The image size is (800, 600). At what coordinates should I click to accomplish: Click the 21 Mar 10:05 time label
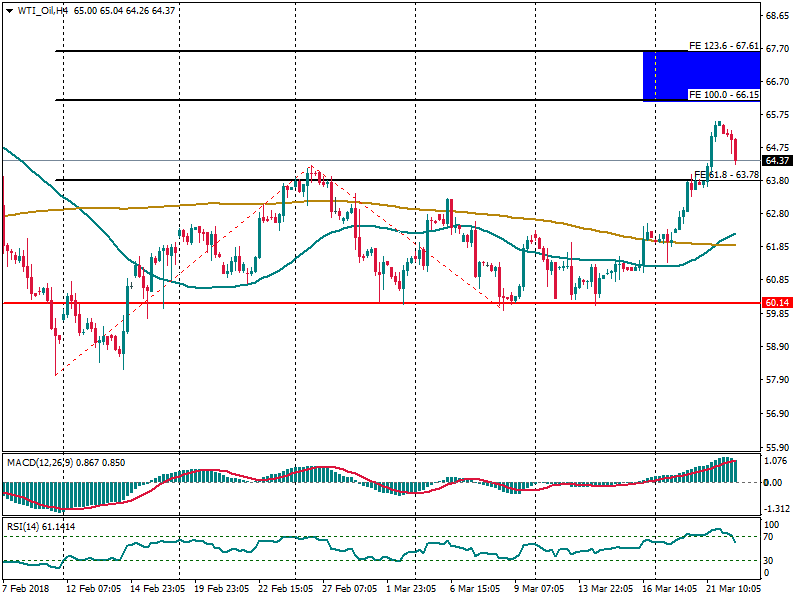(732, 591)
